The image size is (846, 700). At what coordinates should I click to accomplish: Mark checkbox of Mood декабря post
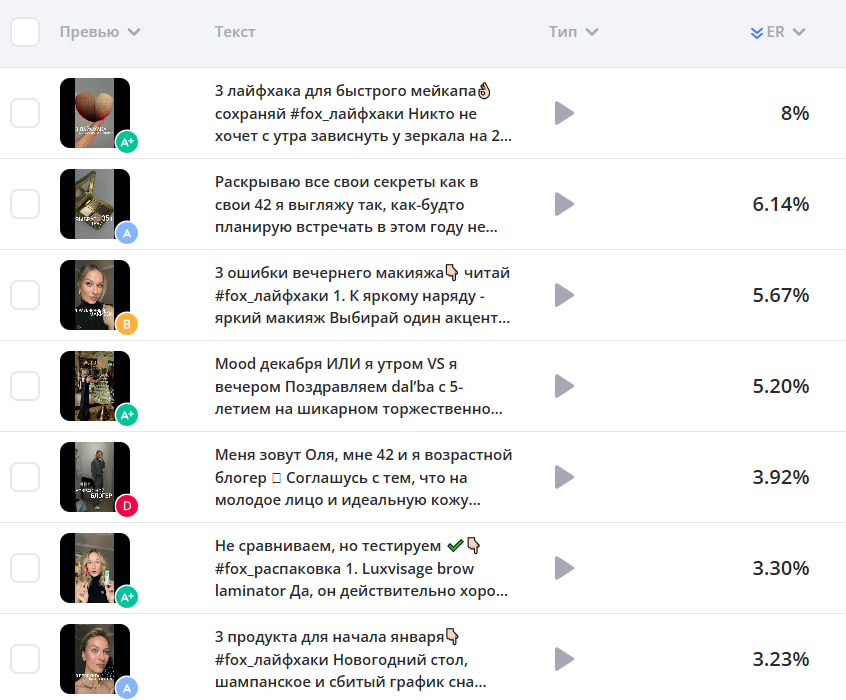tap(25, 386)
